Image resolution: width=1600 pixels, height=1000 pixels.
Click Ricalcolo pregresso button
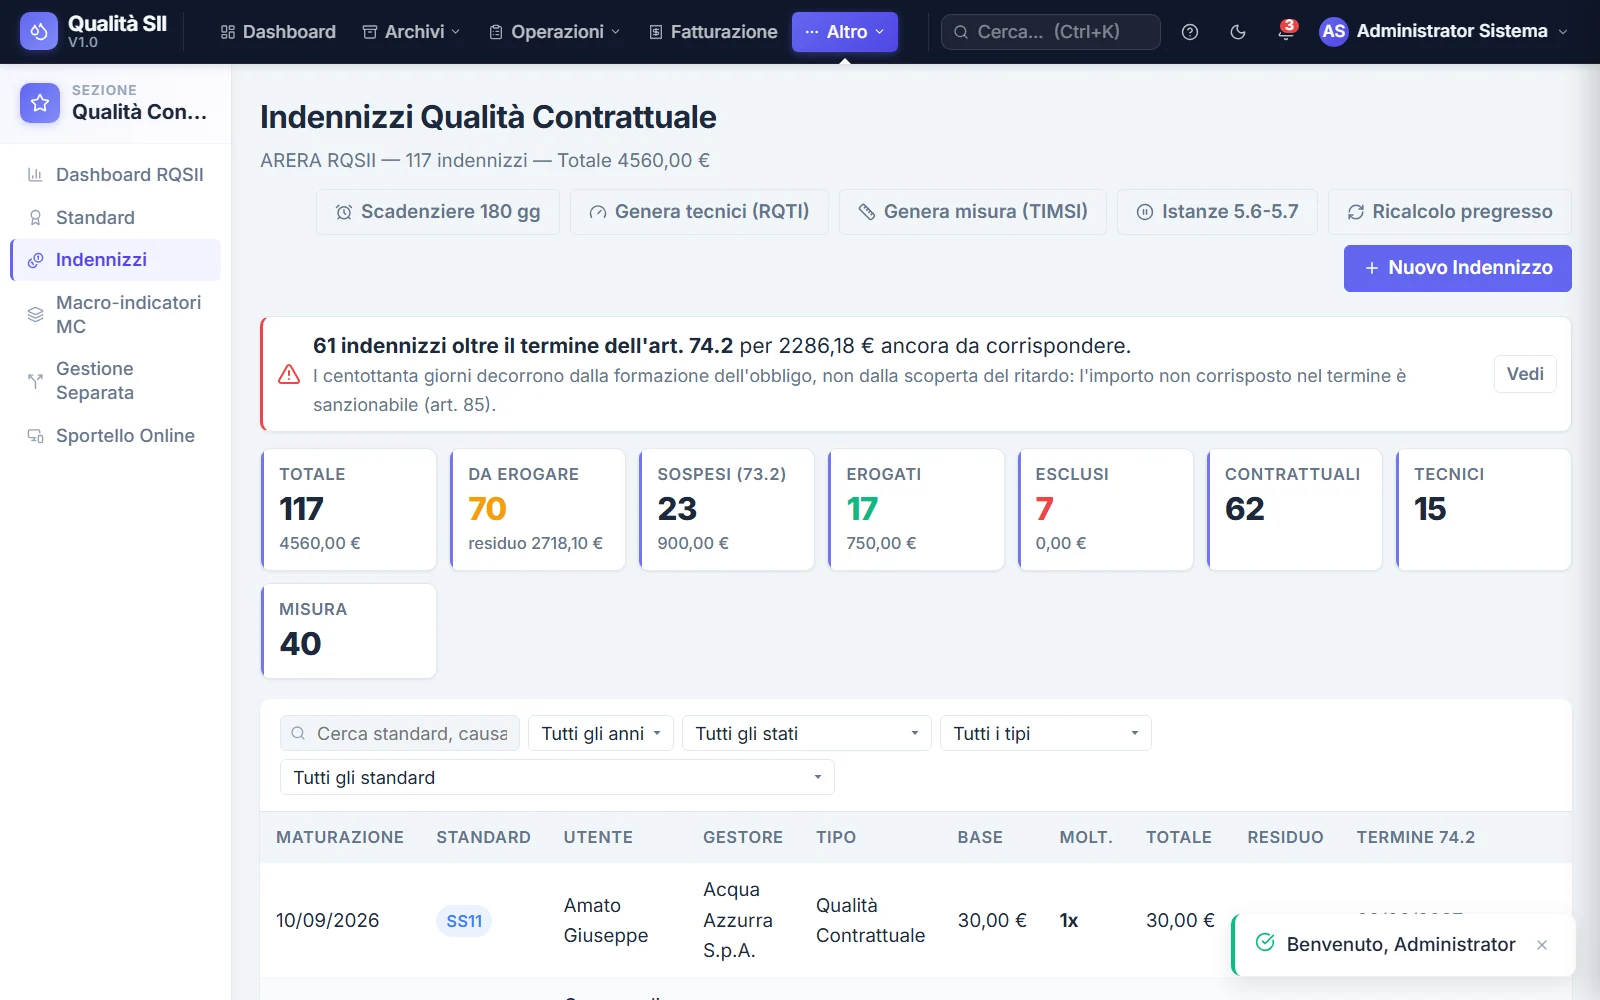coord(1450,212)
